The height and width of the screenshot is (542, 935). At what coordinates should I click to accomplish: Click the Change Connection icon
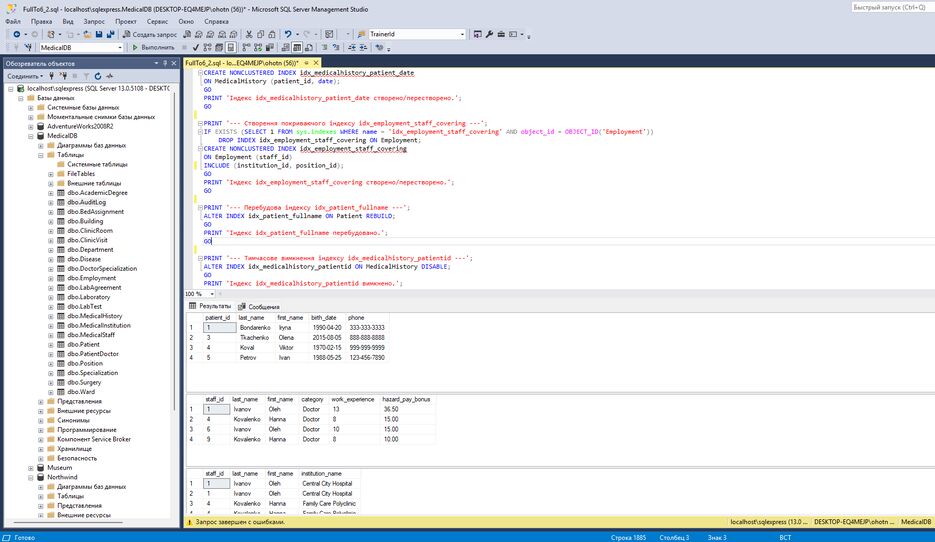(x=28, y=47)
